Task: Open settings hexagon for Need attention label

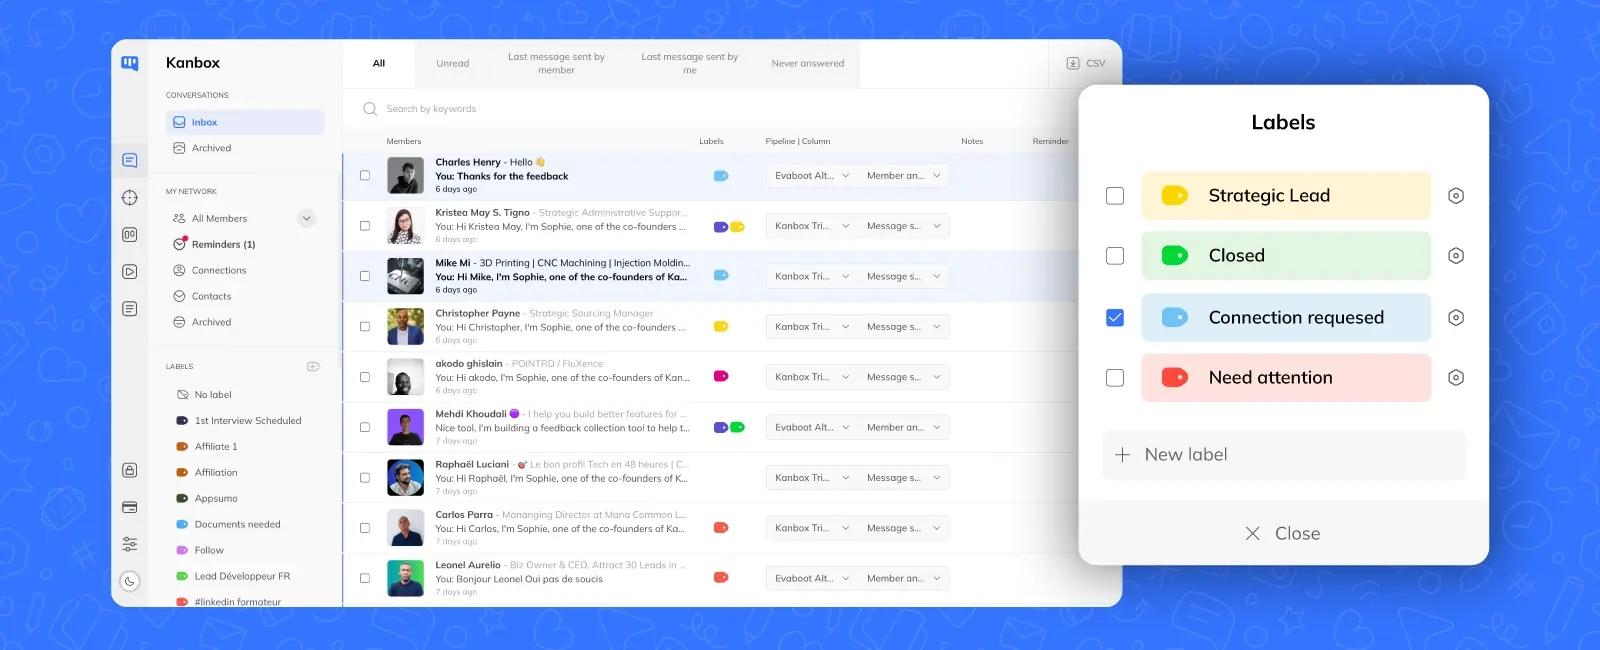Action: (x=1456, y=378)
